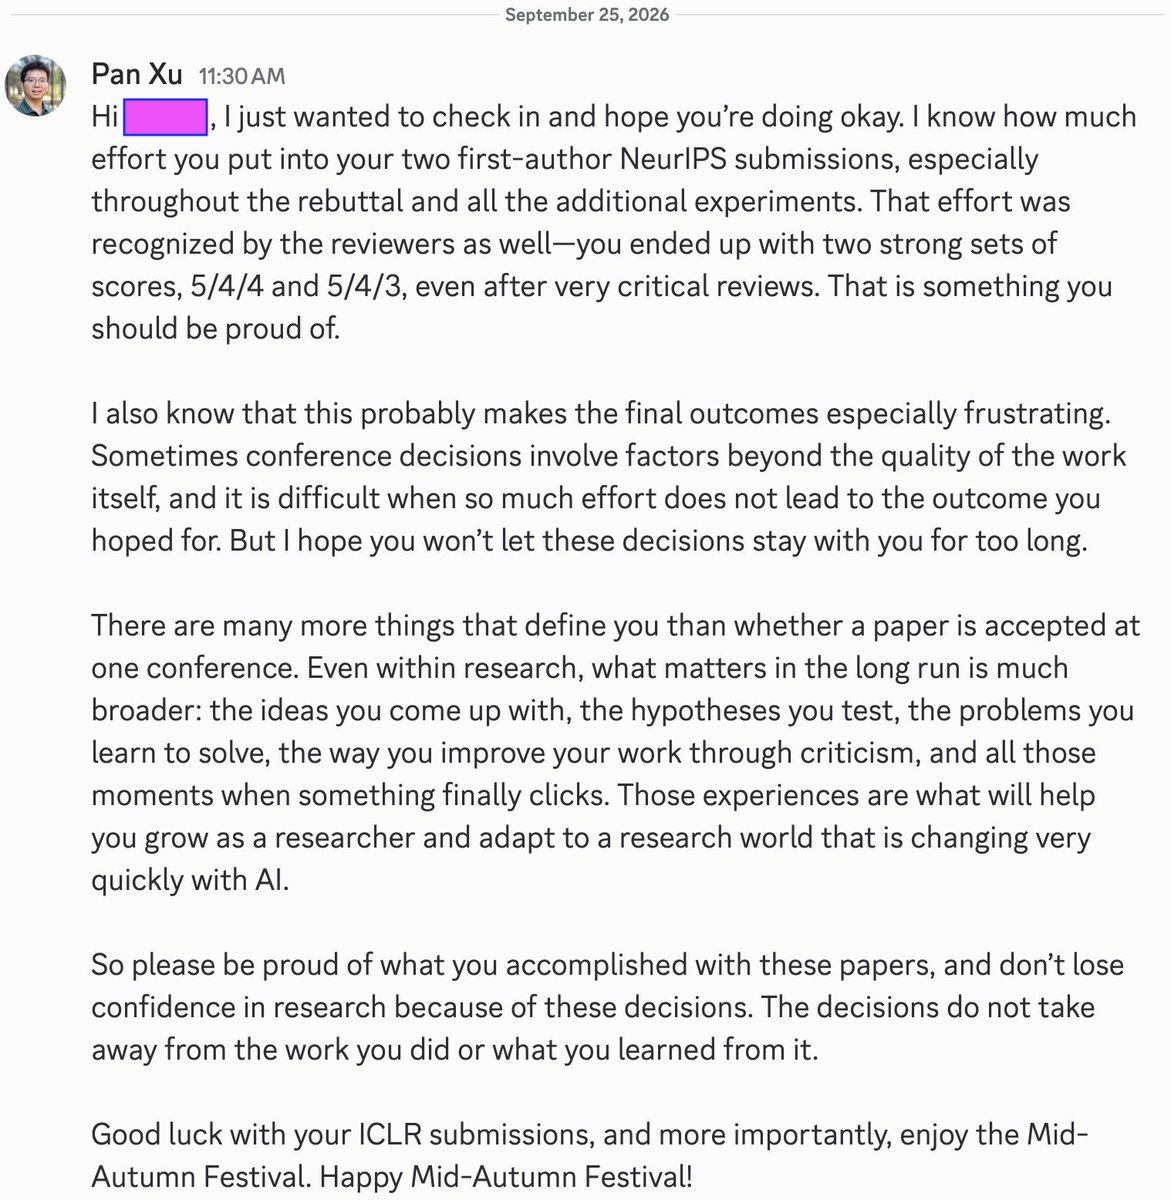Click the 11:30 AM message timestamp

pyautogui.click(x=241, y=76)
